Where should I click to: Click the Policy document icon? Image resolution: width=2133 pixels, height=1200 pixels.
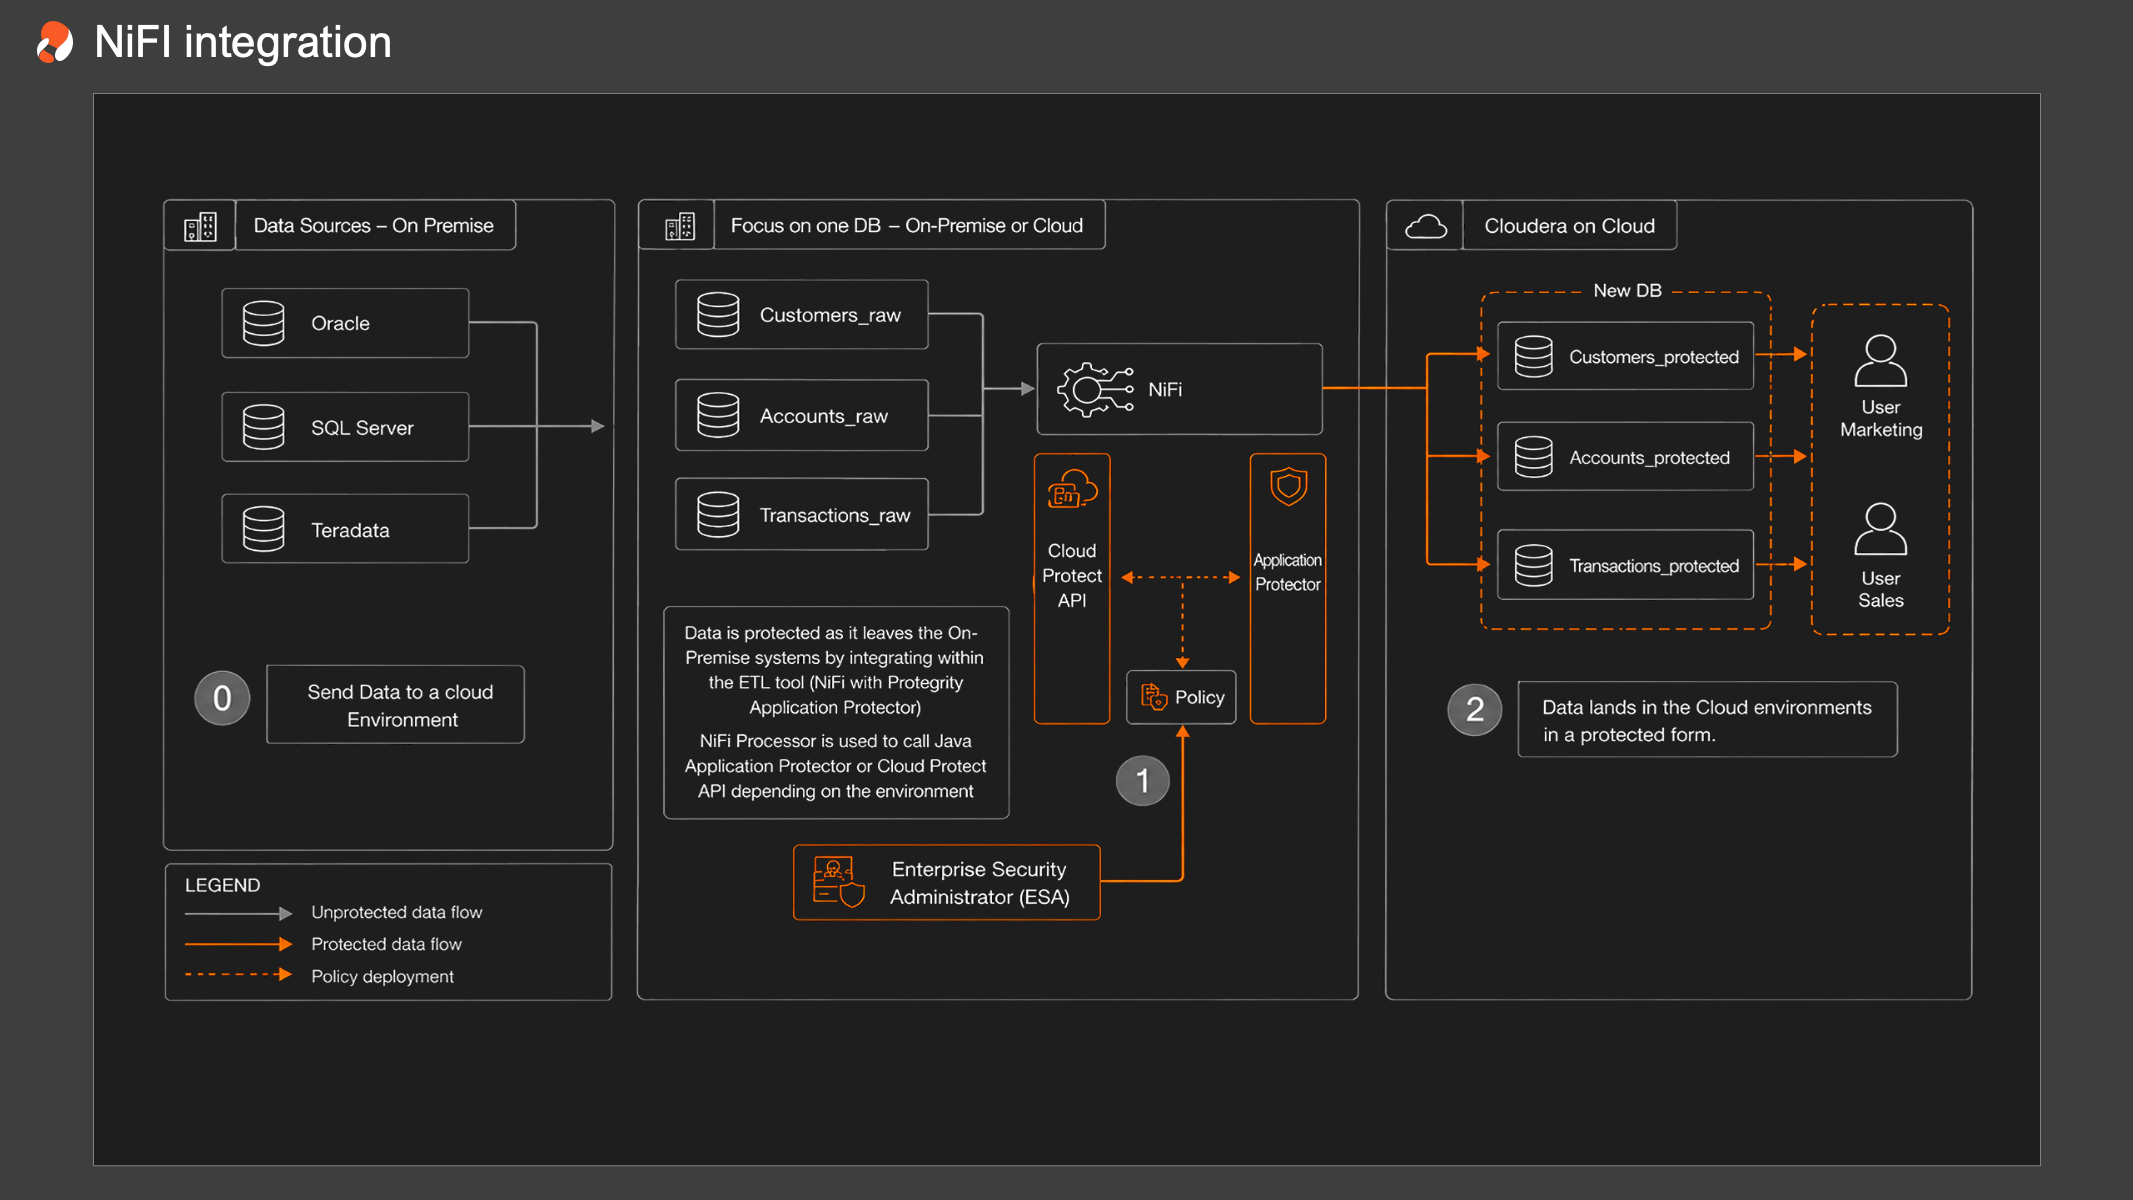[1154, 697]
